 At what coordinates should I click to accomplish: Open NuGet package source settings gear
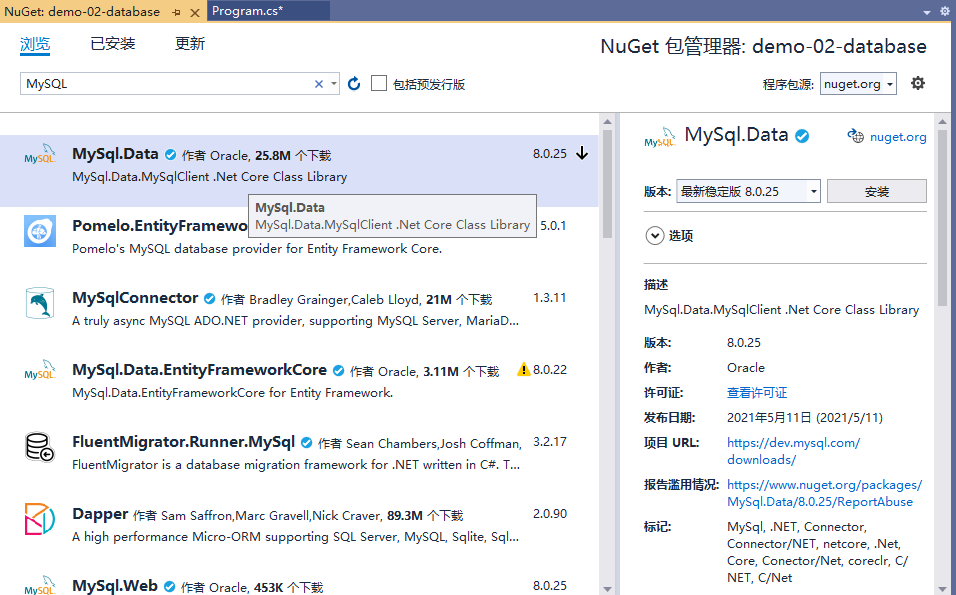pos(918,83)
